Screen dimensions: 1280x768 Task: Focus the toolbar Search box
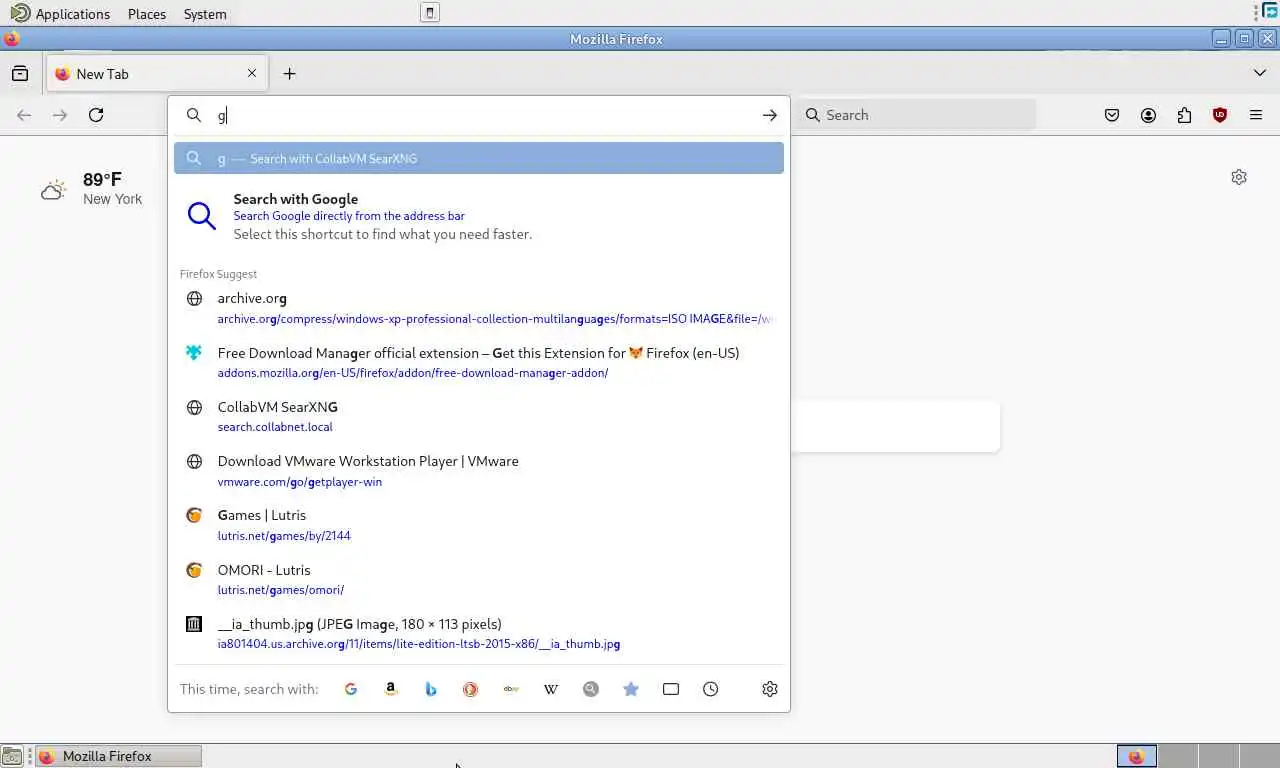[x=917, y=115]
